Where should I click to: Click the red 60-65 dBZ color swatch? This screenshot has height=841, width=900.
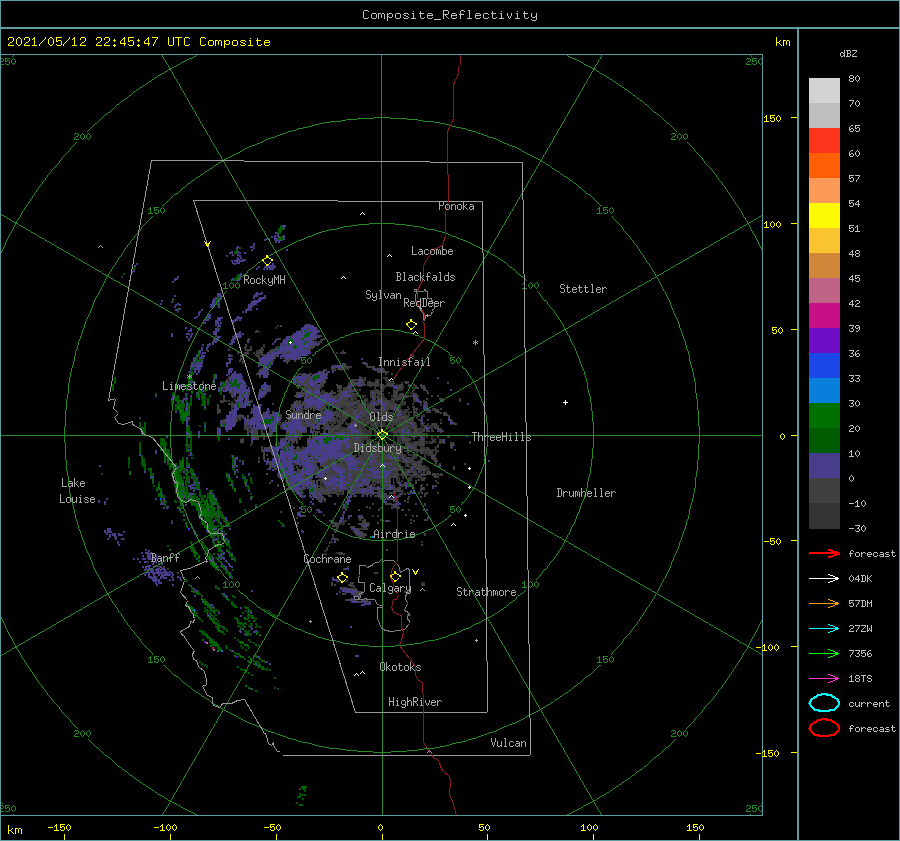click(824, 141)
